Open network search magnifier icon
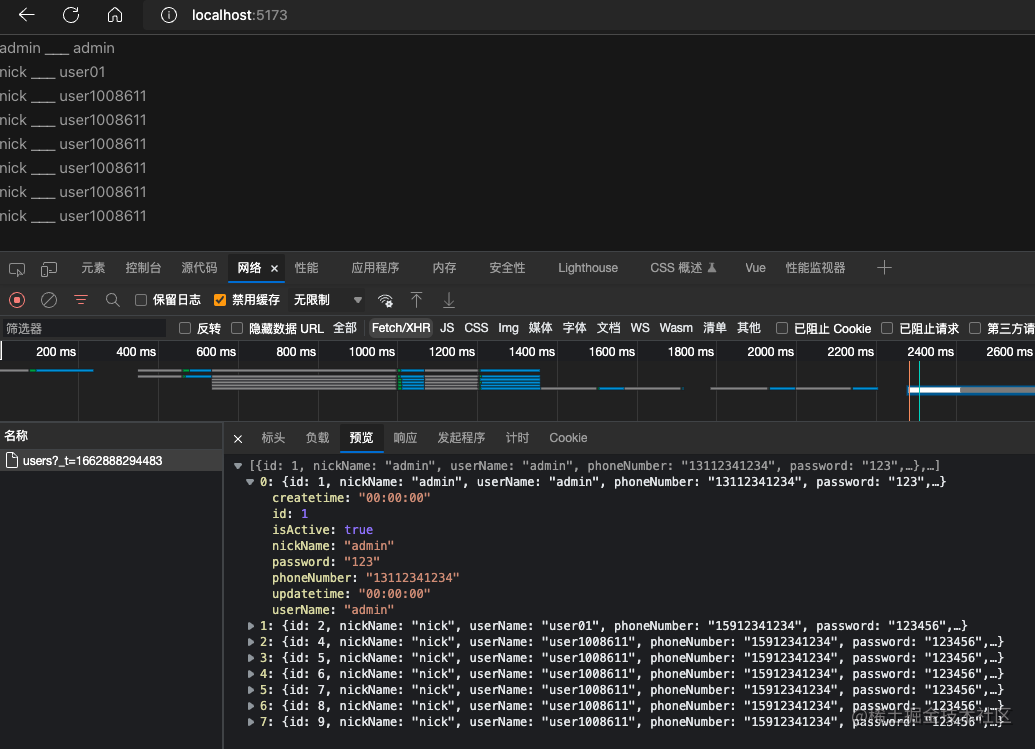Image resolution: width=1035 pixels, height=749 pixels. (x=113, y=300)
